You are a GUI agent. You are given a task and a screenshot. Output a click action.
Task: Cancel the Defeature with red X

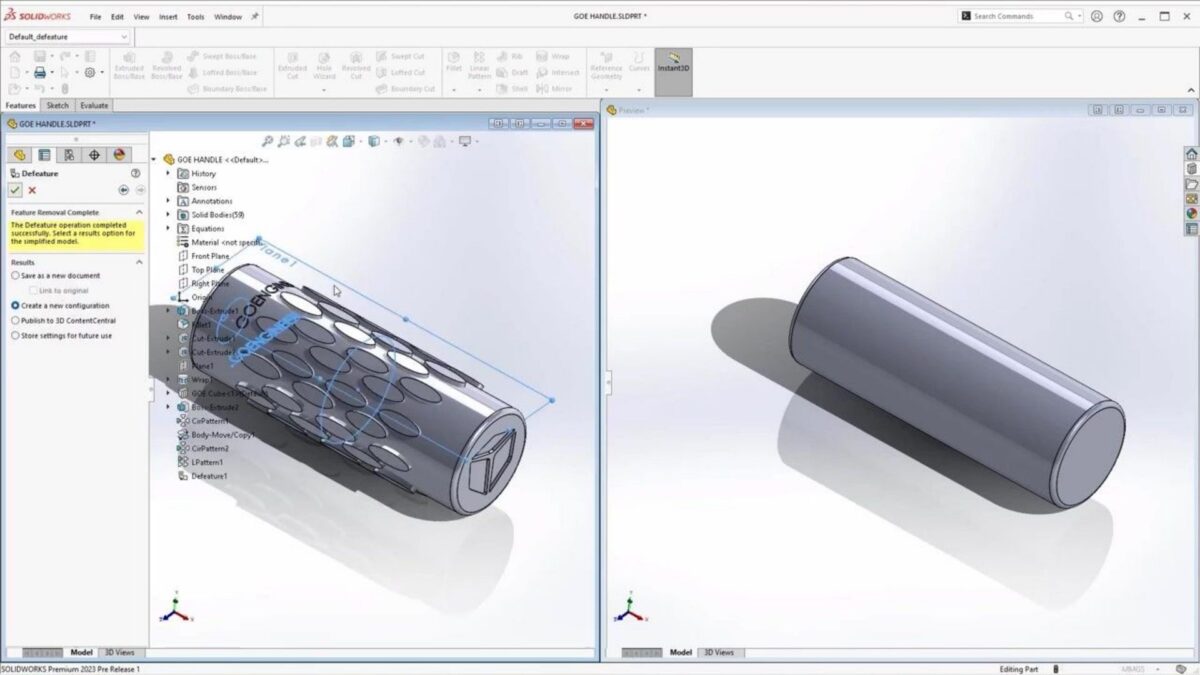[32, 190]
